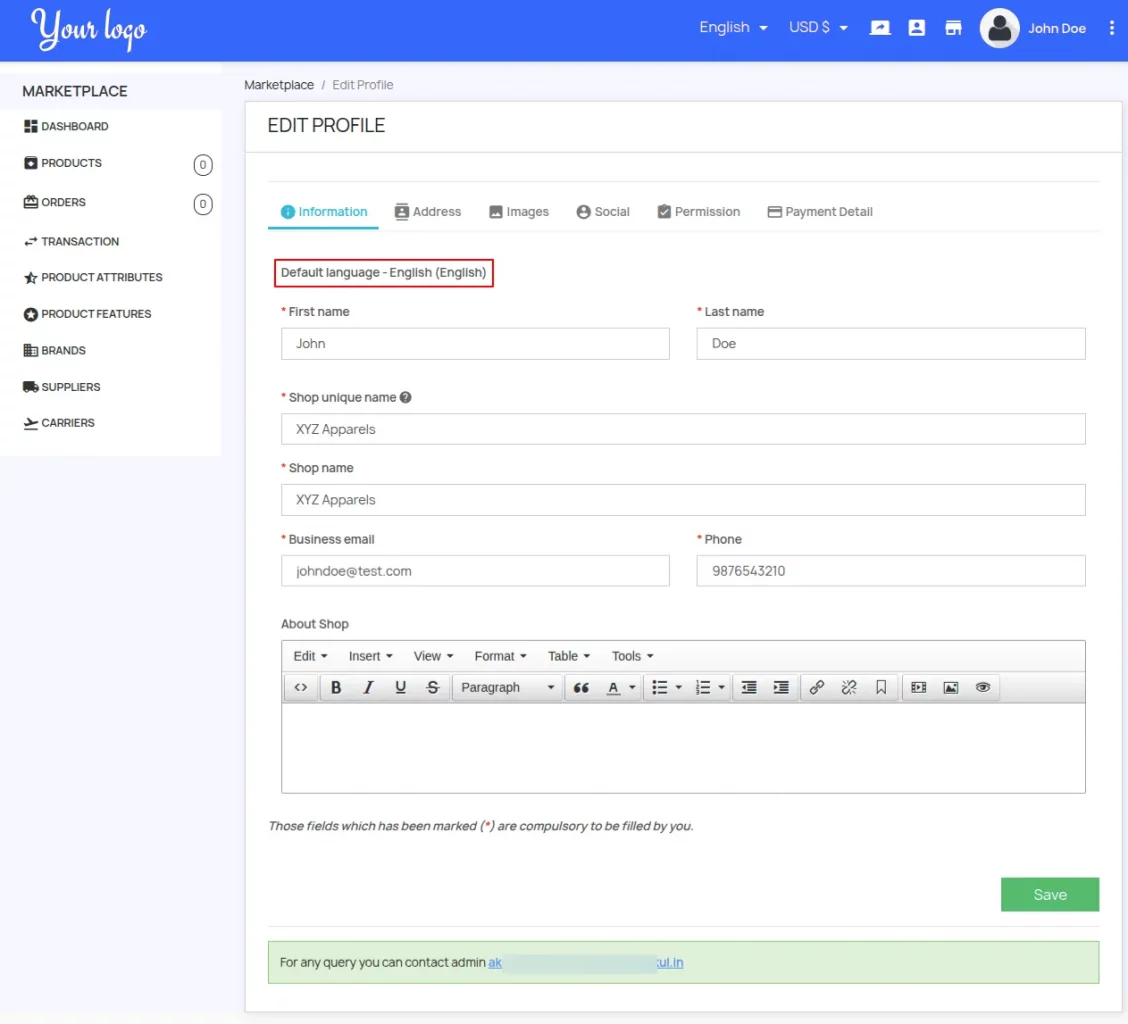This screenshot has height=1024, width=1128.
Task: Expand the Paragraph format dropdown
Action: click(x=507, y=687)
